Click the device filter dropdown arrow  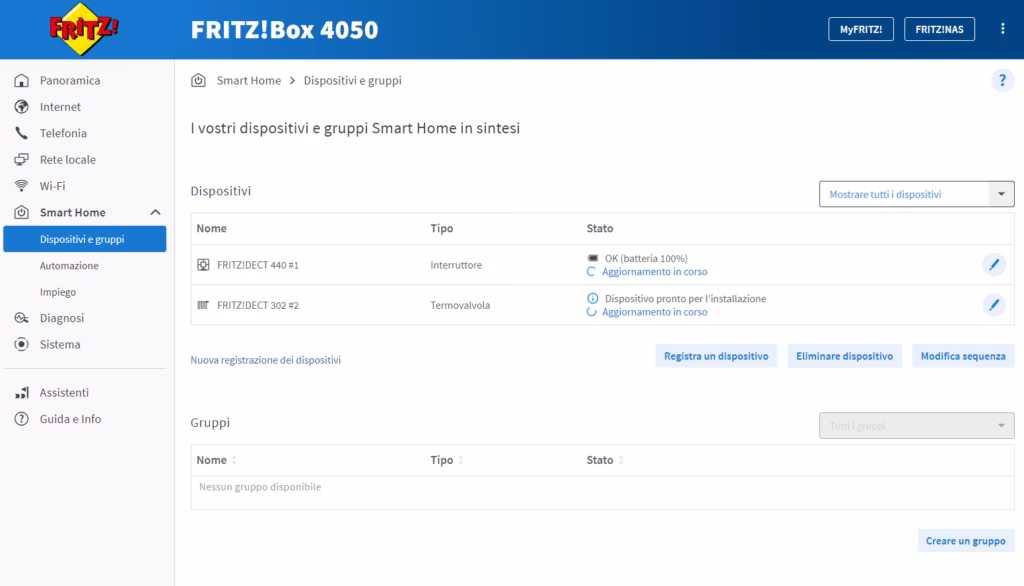point(1001,194)
